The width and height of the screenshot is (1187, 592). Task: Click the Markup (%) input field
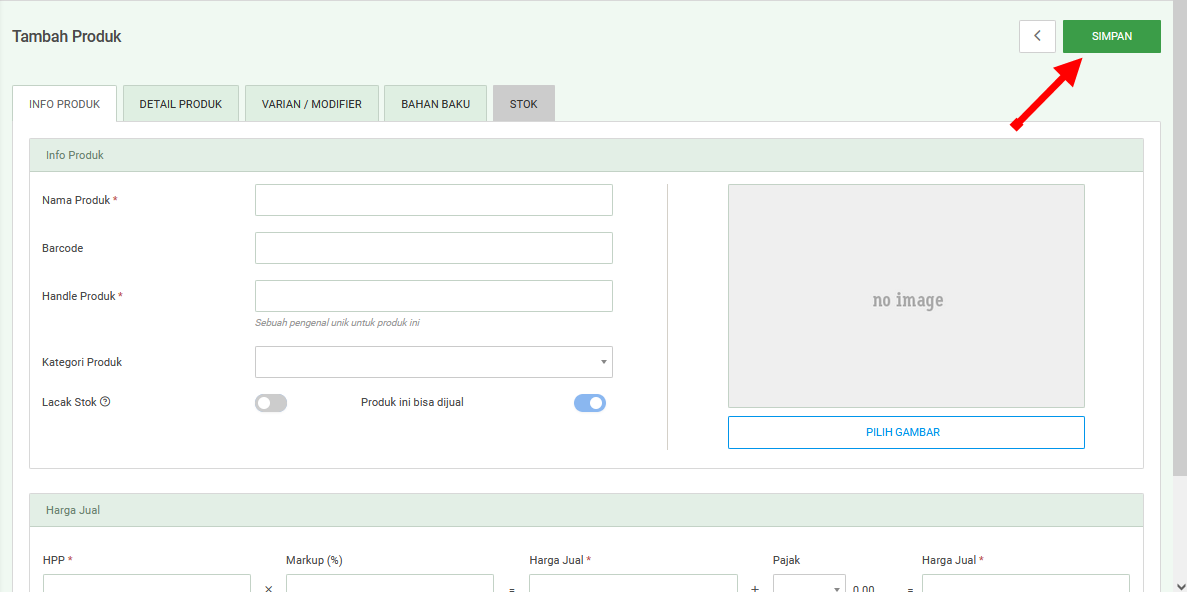pos(389,584)
